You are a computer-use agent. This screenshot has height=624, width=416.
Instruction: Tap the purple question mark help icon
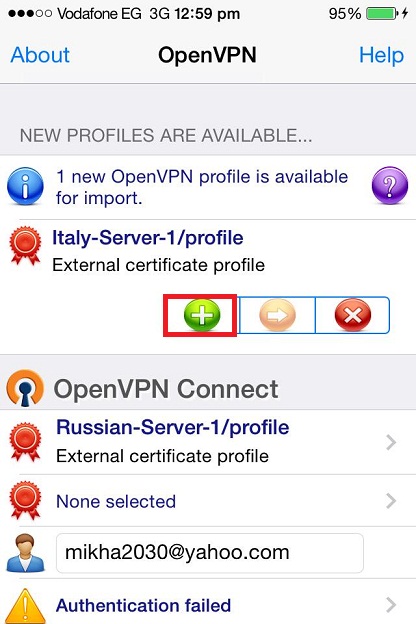click(x=390, y=186)
